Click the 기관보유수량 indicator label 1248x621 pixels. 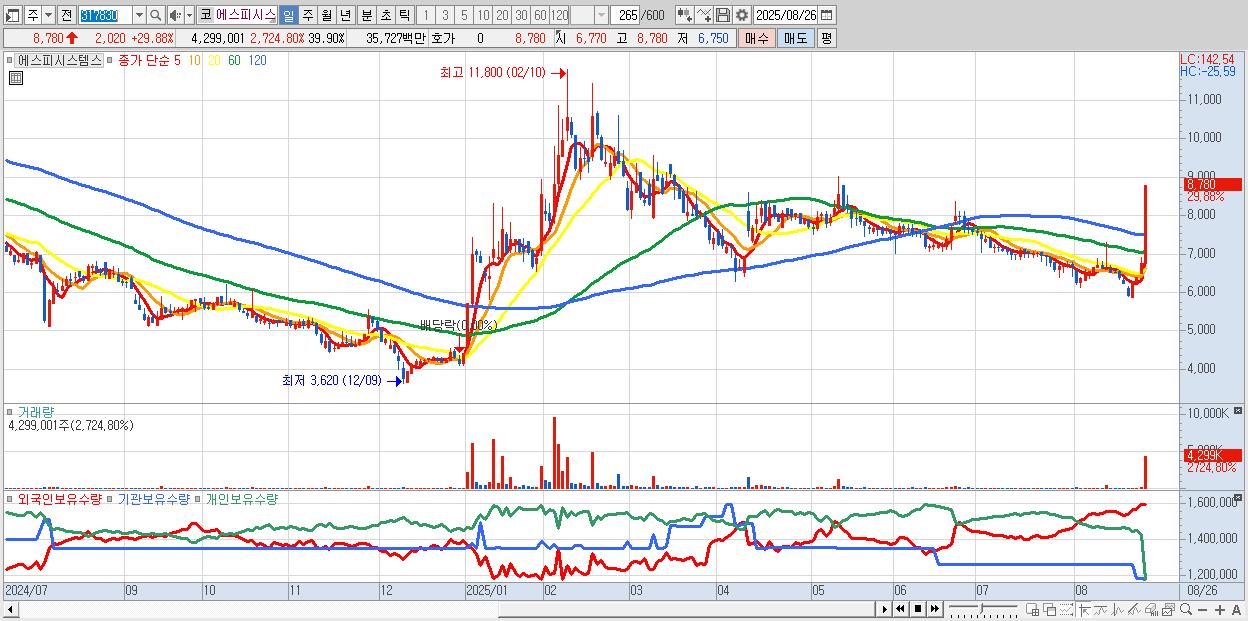click(x=154, y=498)
